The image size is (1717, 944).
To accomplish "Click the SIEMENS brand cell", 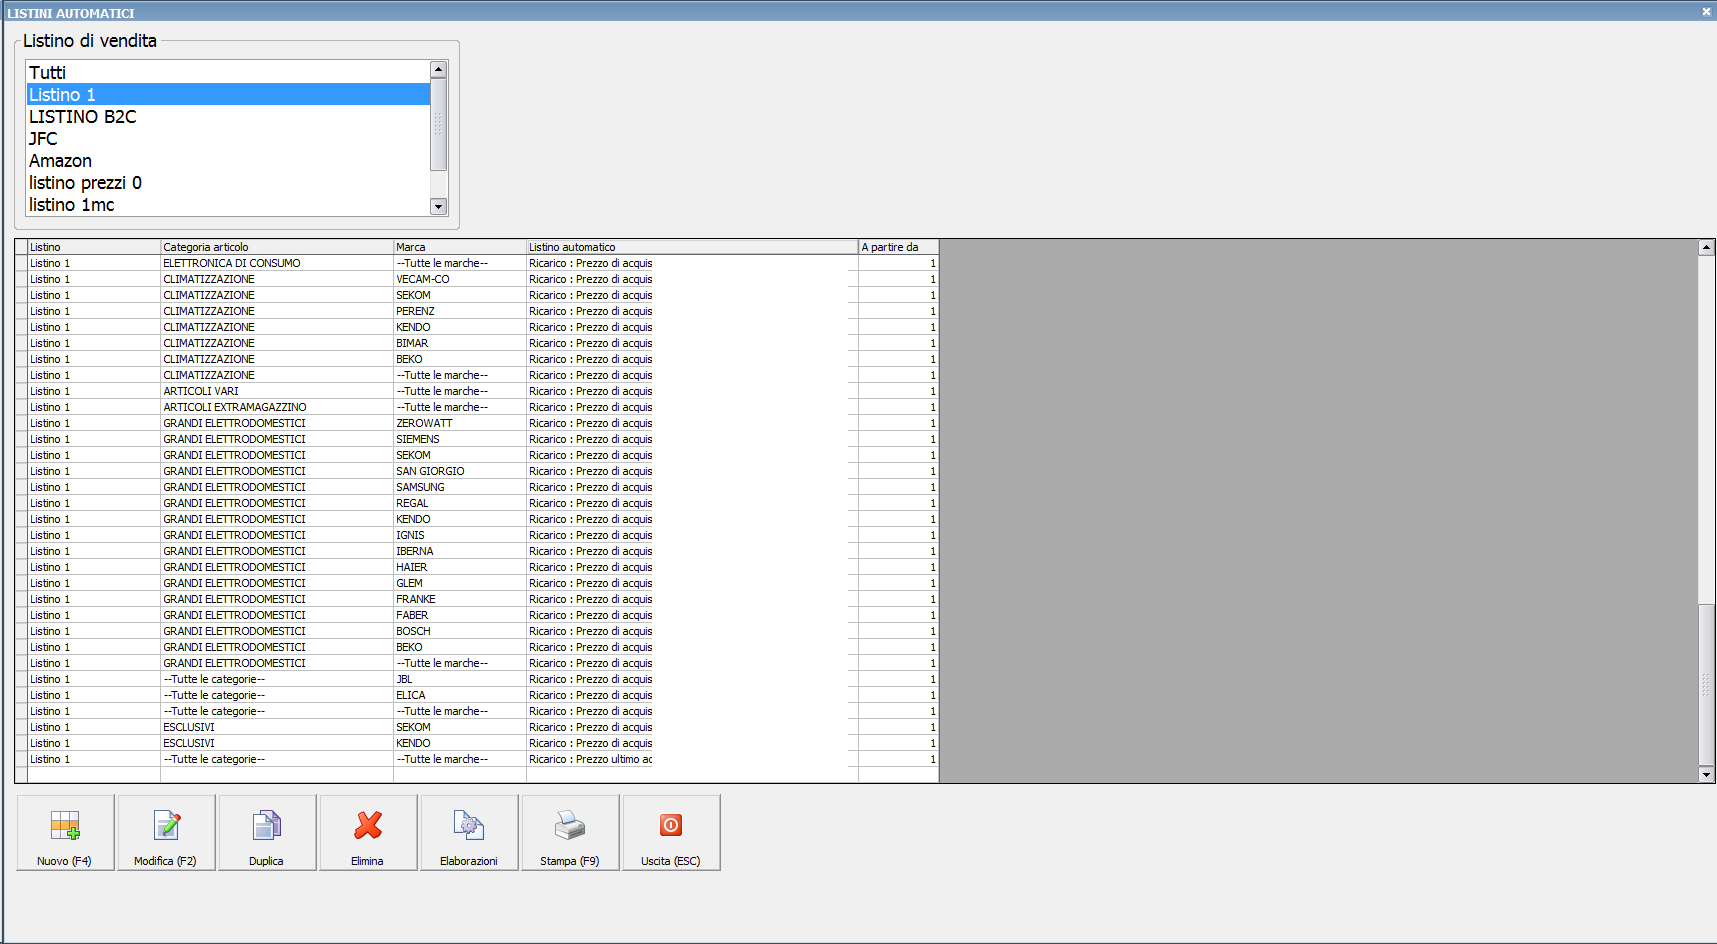I will point(460,439).
